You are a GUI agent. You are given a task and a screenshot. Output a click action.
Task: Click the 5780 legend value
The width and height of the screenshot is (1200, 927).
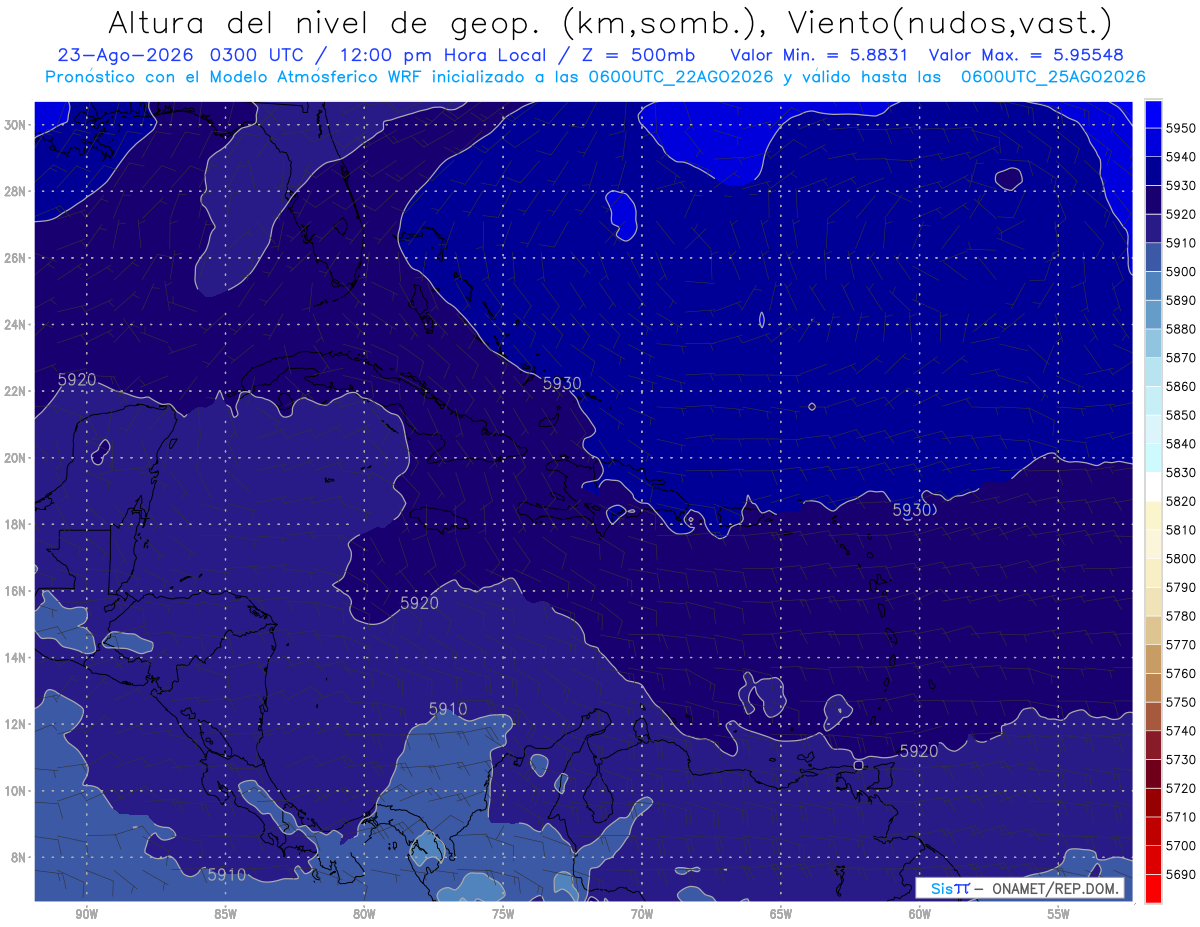[x=1180, y=616]
